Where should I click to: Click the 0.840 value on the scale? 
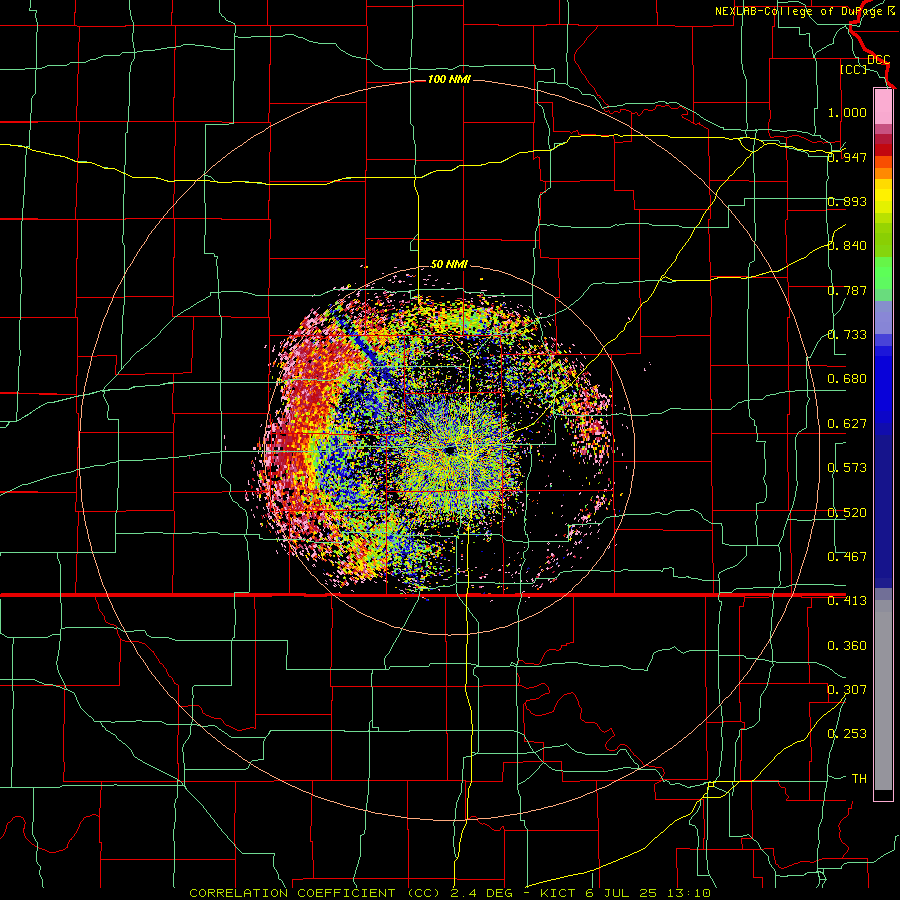click(847, 246)
